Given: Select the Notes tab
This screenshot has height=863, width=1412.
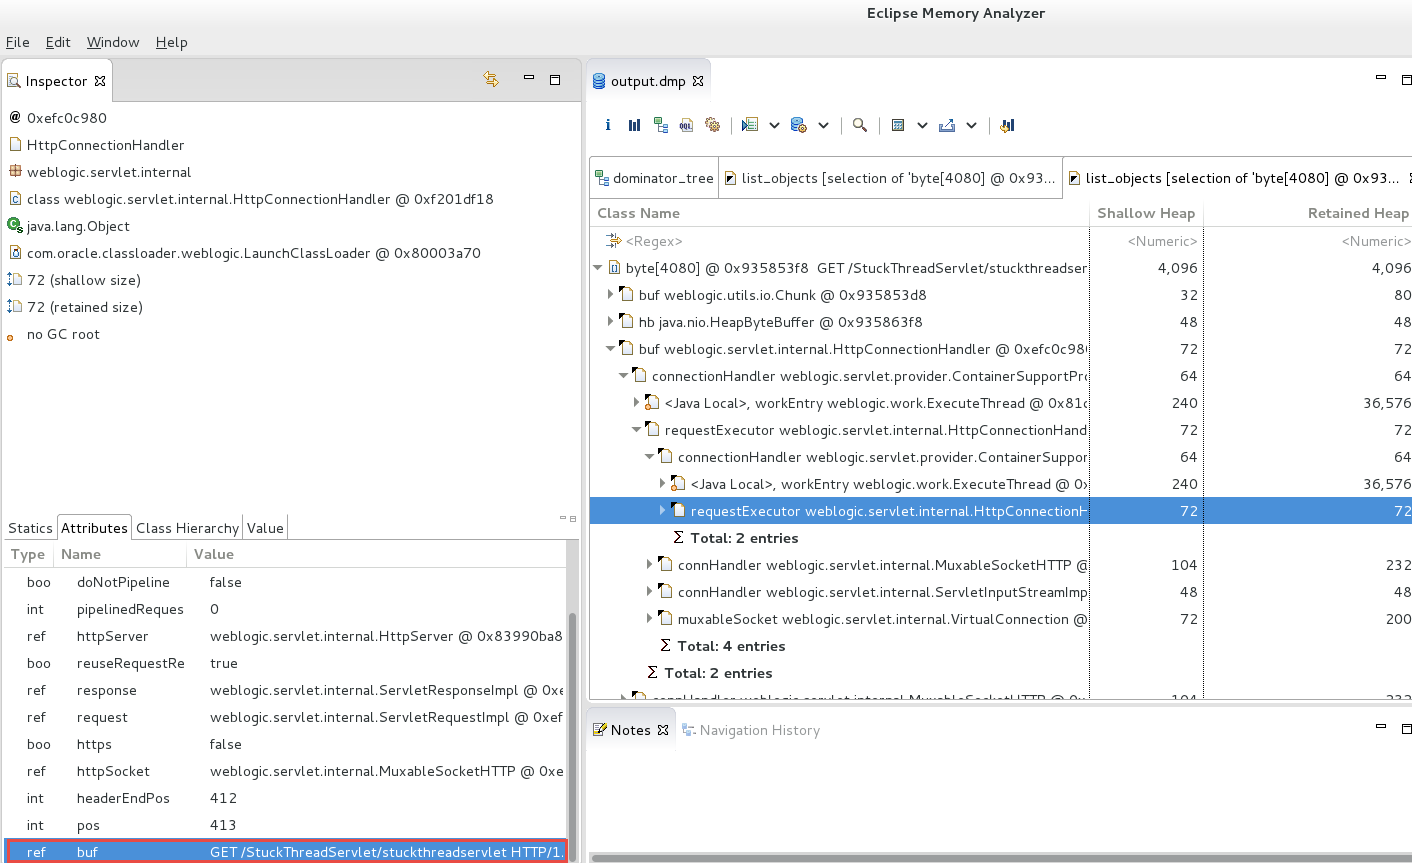Looking at the screenshot, I should tap(630, 729).
